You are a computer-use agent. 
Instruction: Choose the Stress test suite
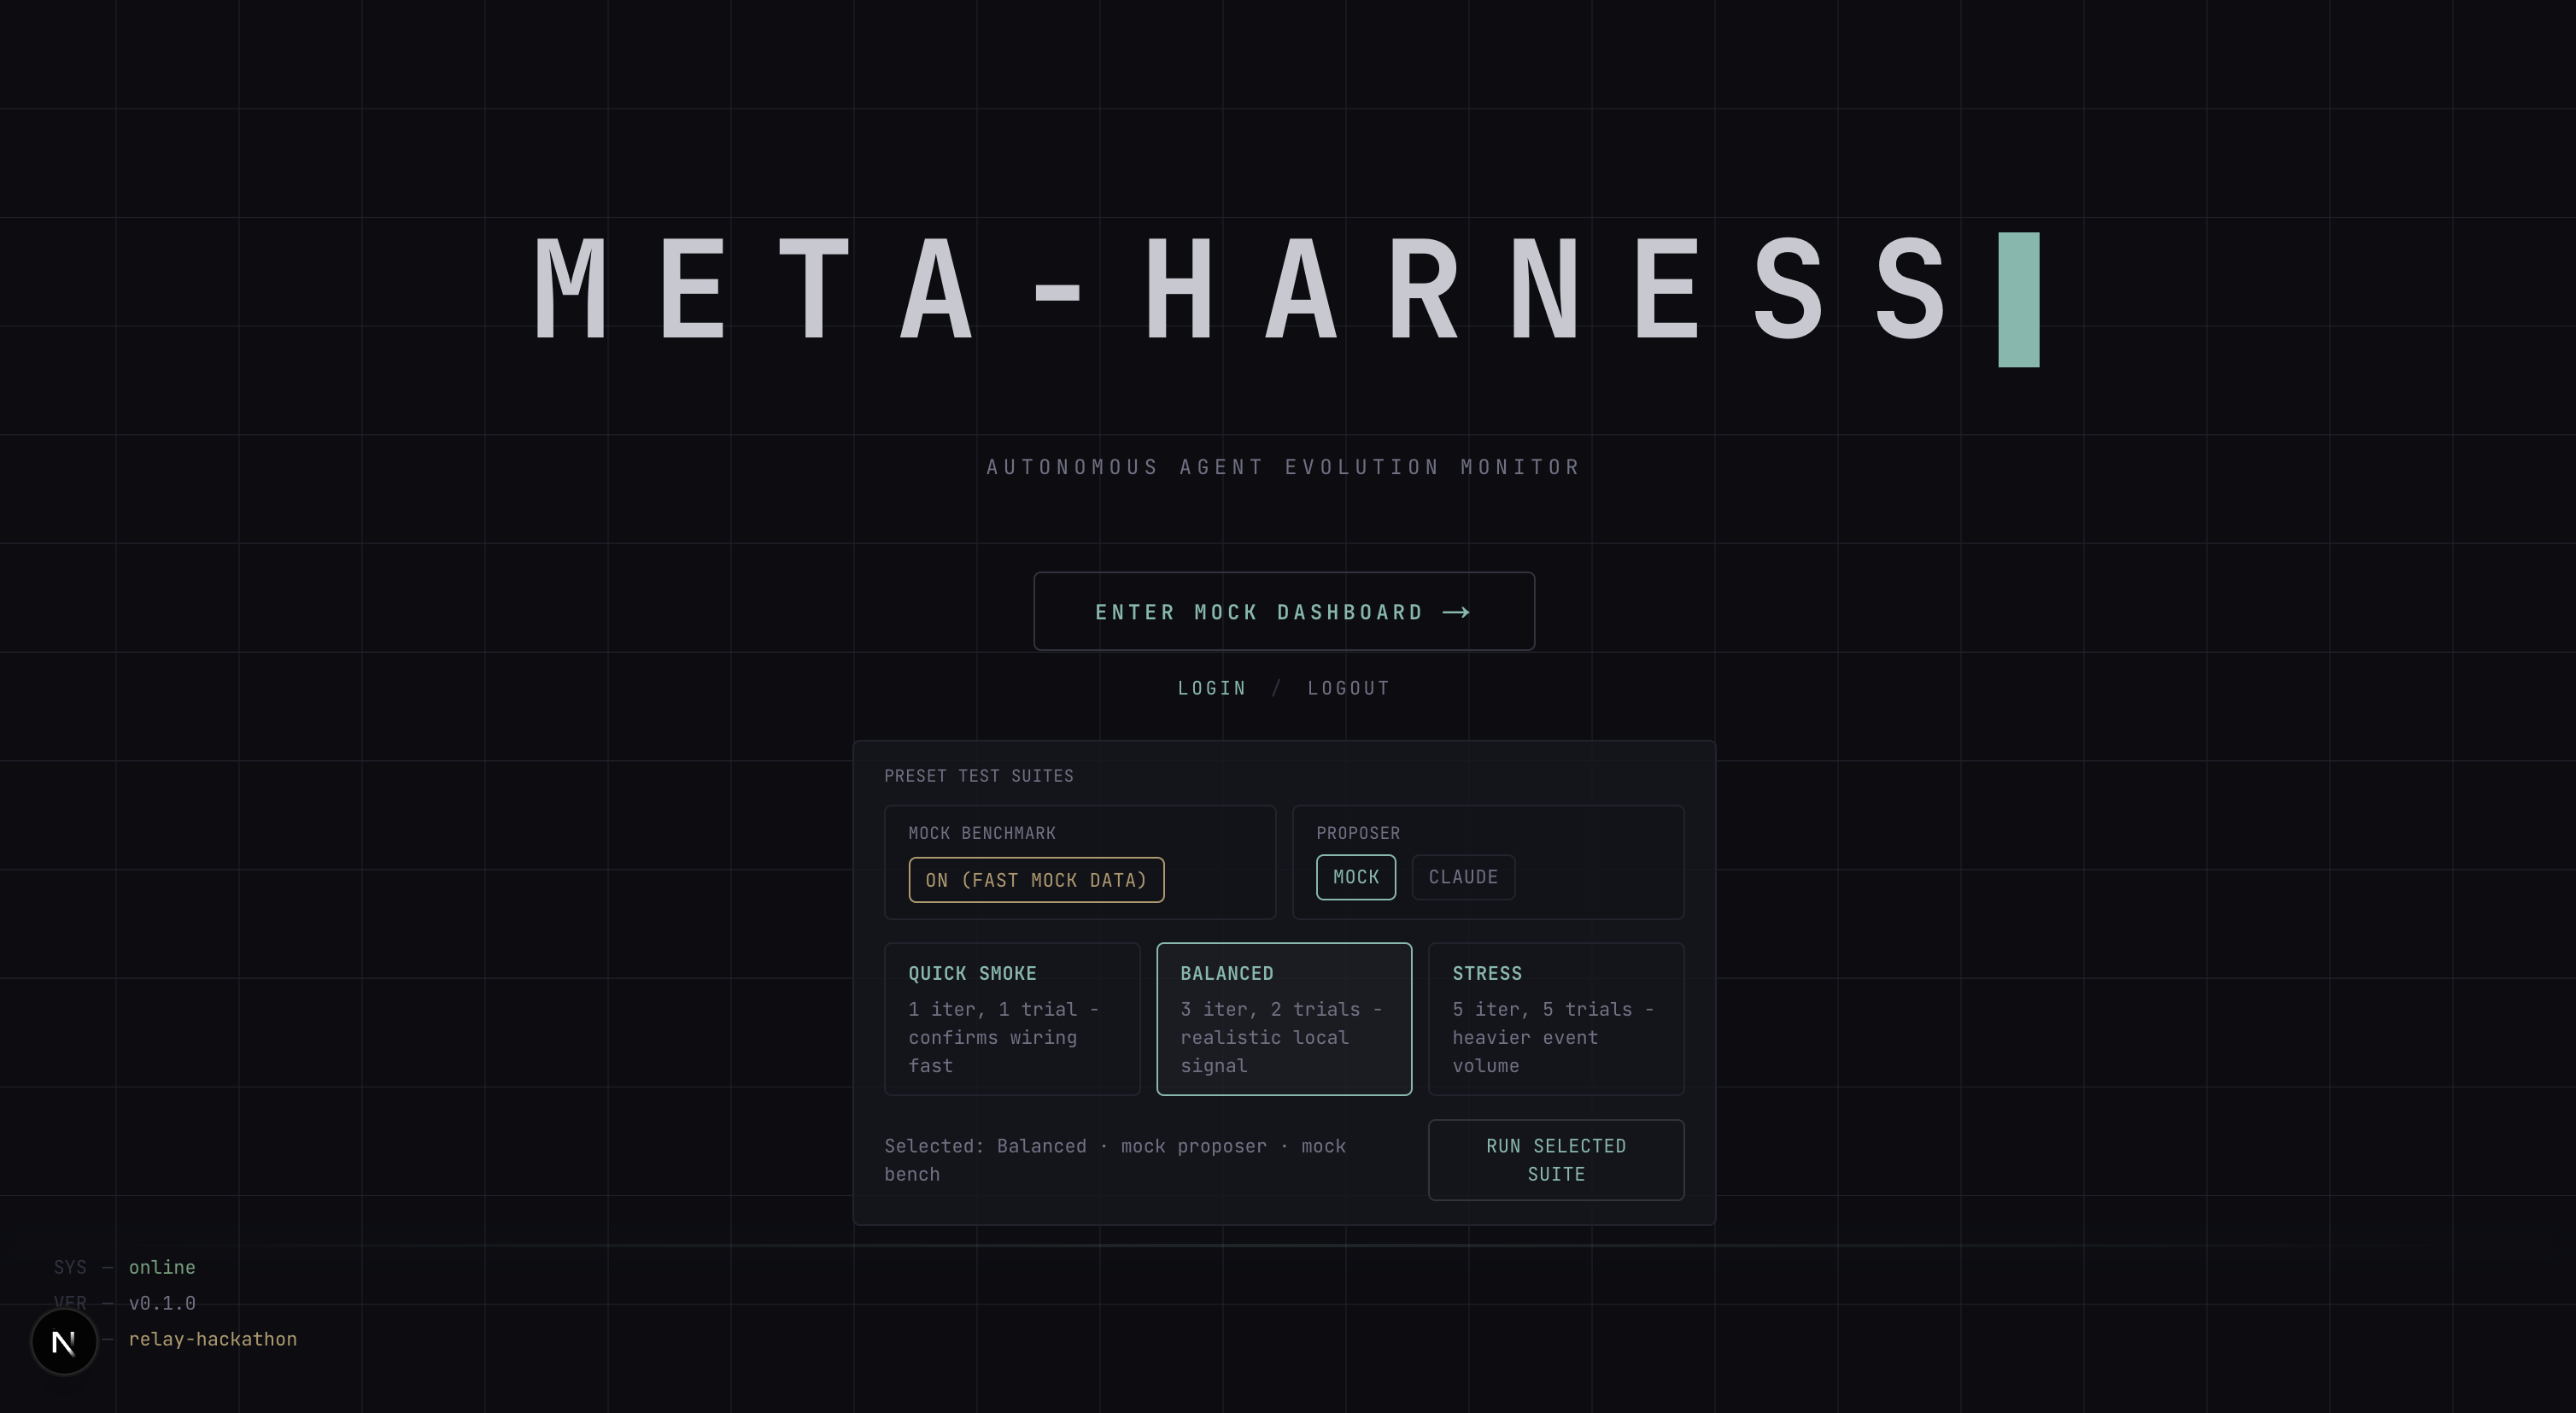[1555, 1018]
